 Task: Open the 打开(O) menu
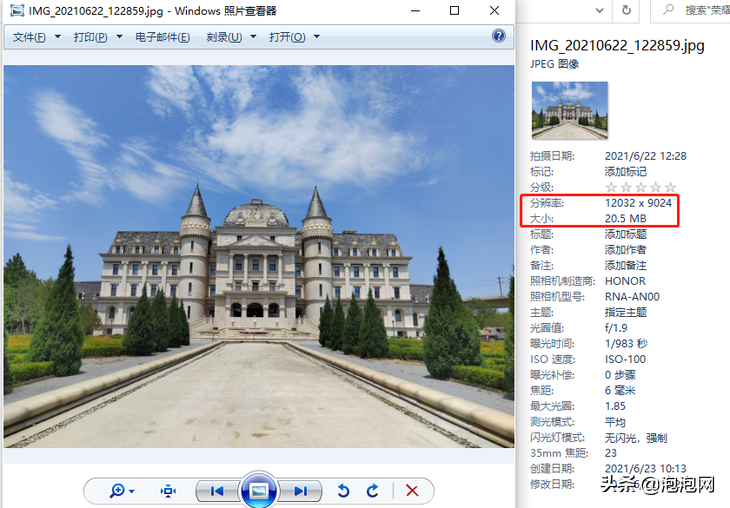click(287, 37)
